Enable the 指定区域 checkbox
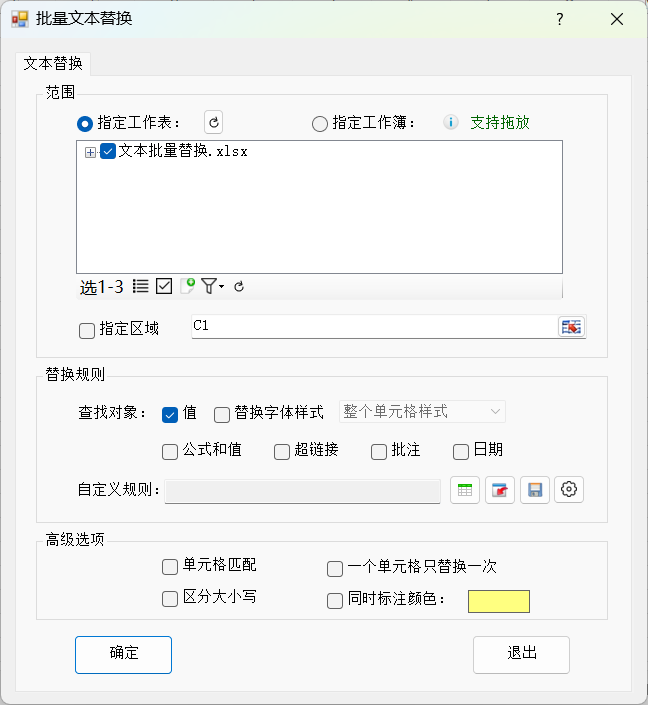 [x=86, y=329]
